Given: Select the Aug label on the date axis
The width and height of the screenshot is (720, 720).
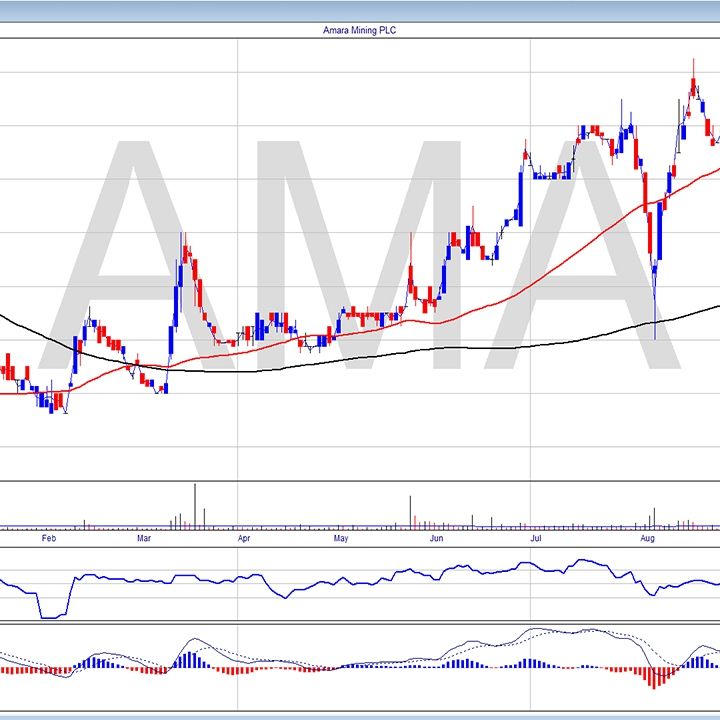Looking at the screenshot, I should pyautogui.click(x=647, y=538).
